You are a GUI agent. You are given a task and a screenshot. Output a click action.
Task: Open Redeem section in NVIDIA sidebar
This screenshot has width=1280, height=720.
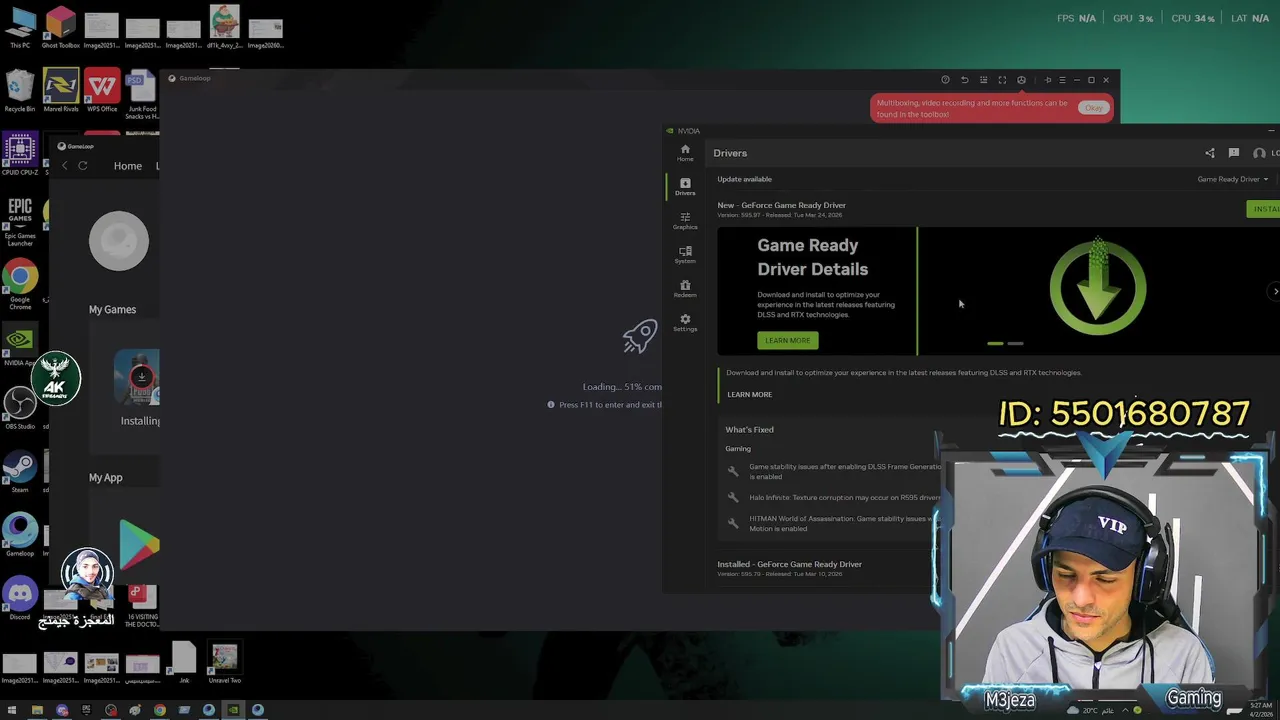point(685,288)
